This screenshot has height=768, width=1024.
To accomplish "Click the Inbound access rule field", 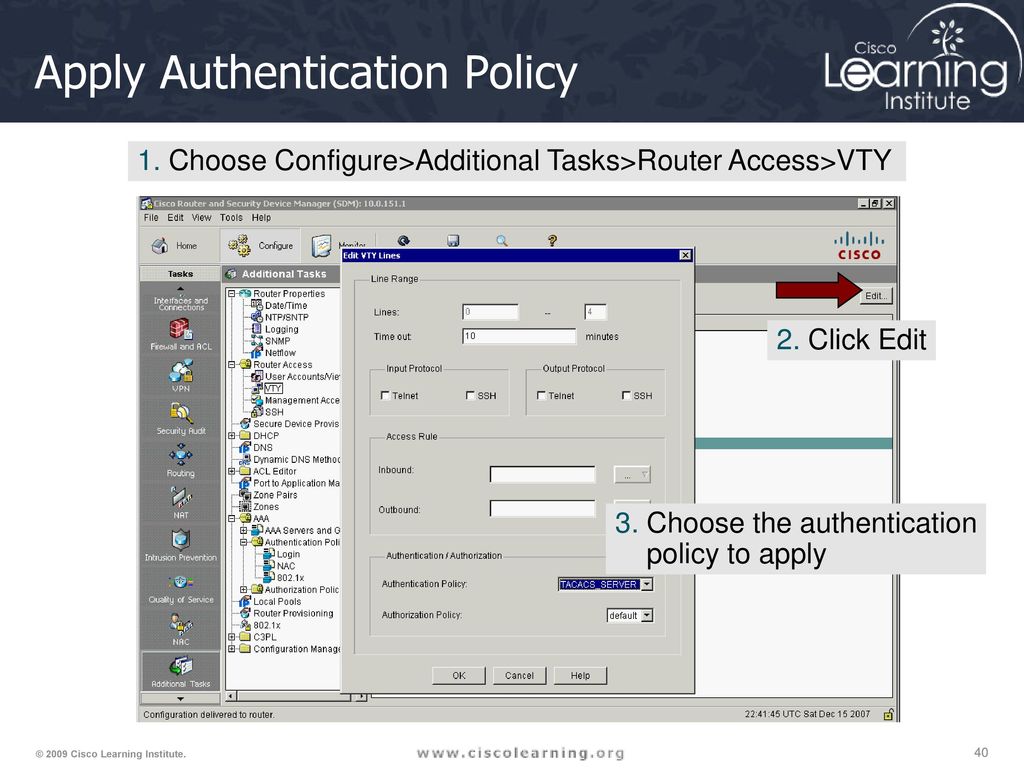I will (543, 474).
